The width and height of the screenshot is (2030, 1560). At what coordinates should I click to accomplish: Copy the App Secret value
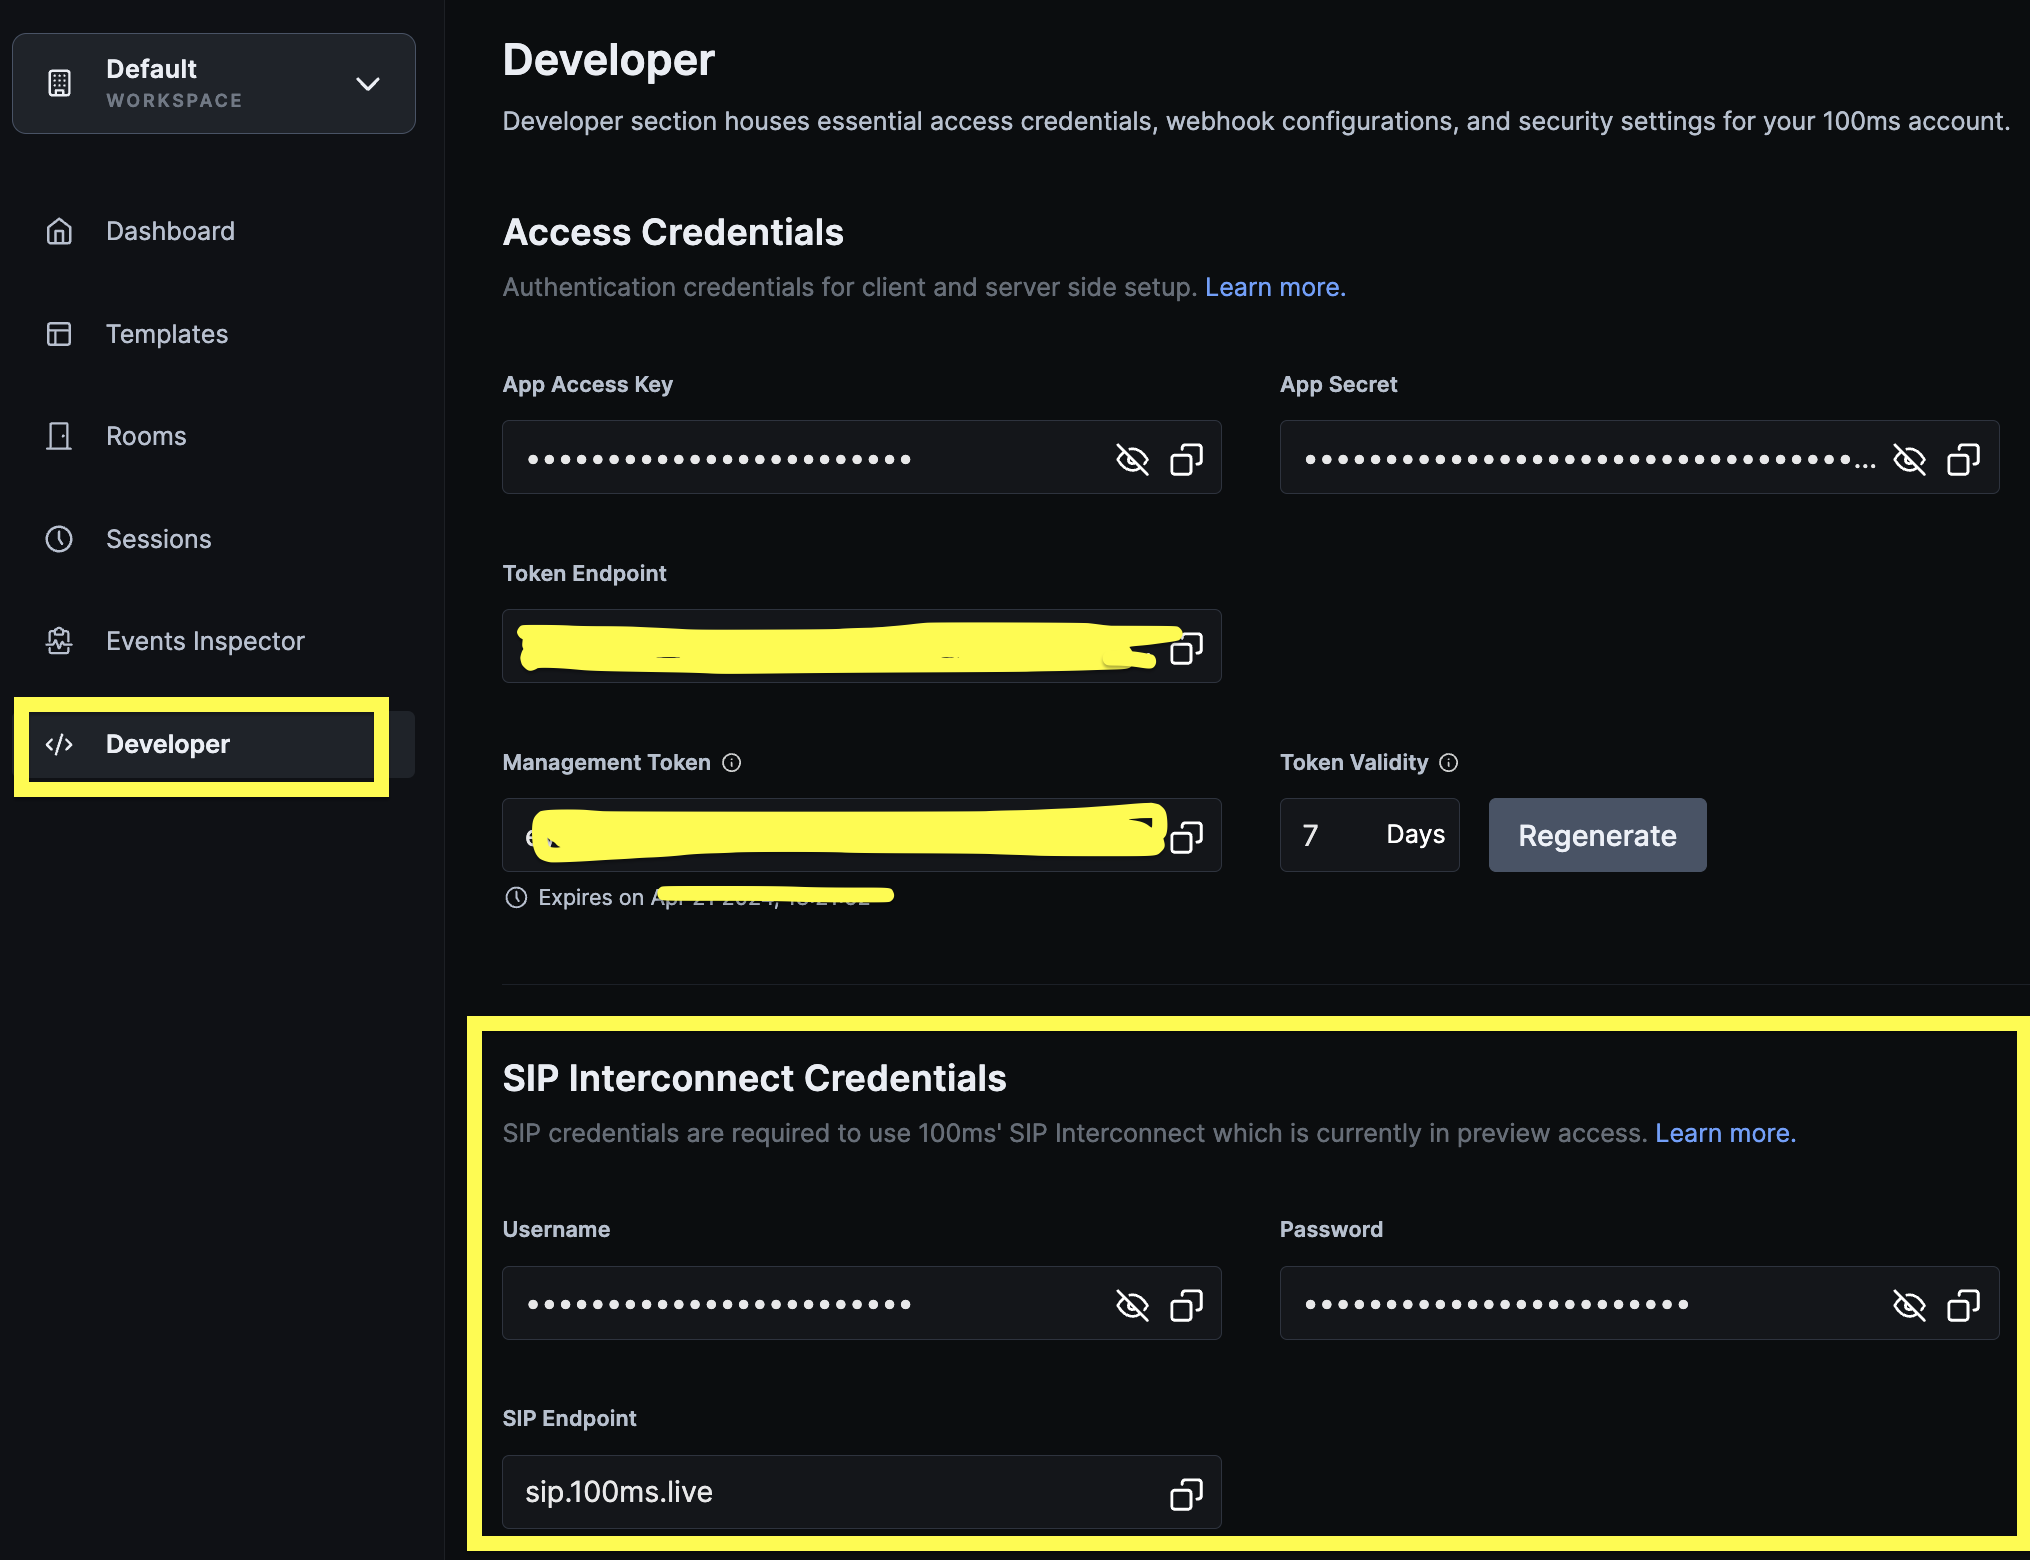coord(1963,459)
